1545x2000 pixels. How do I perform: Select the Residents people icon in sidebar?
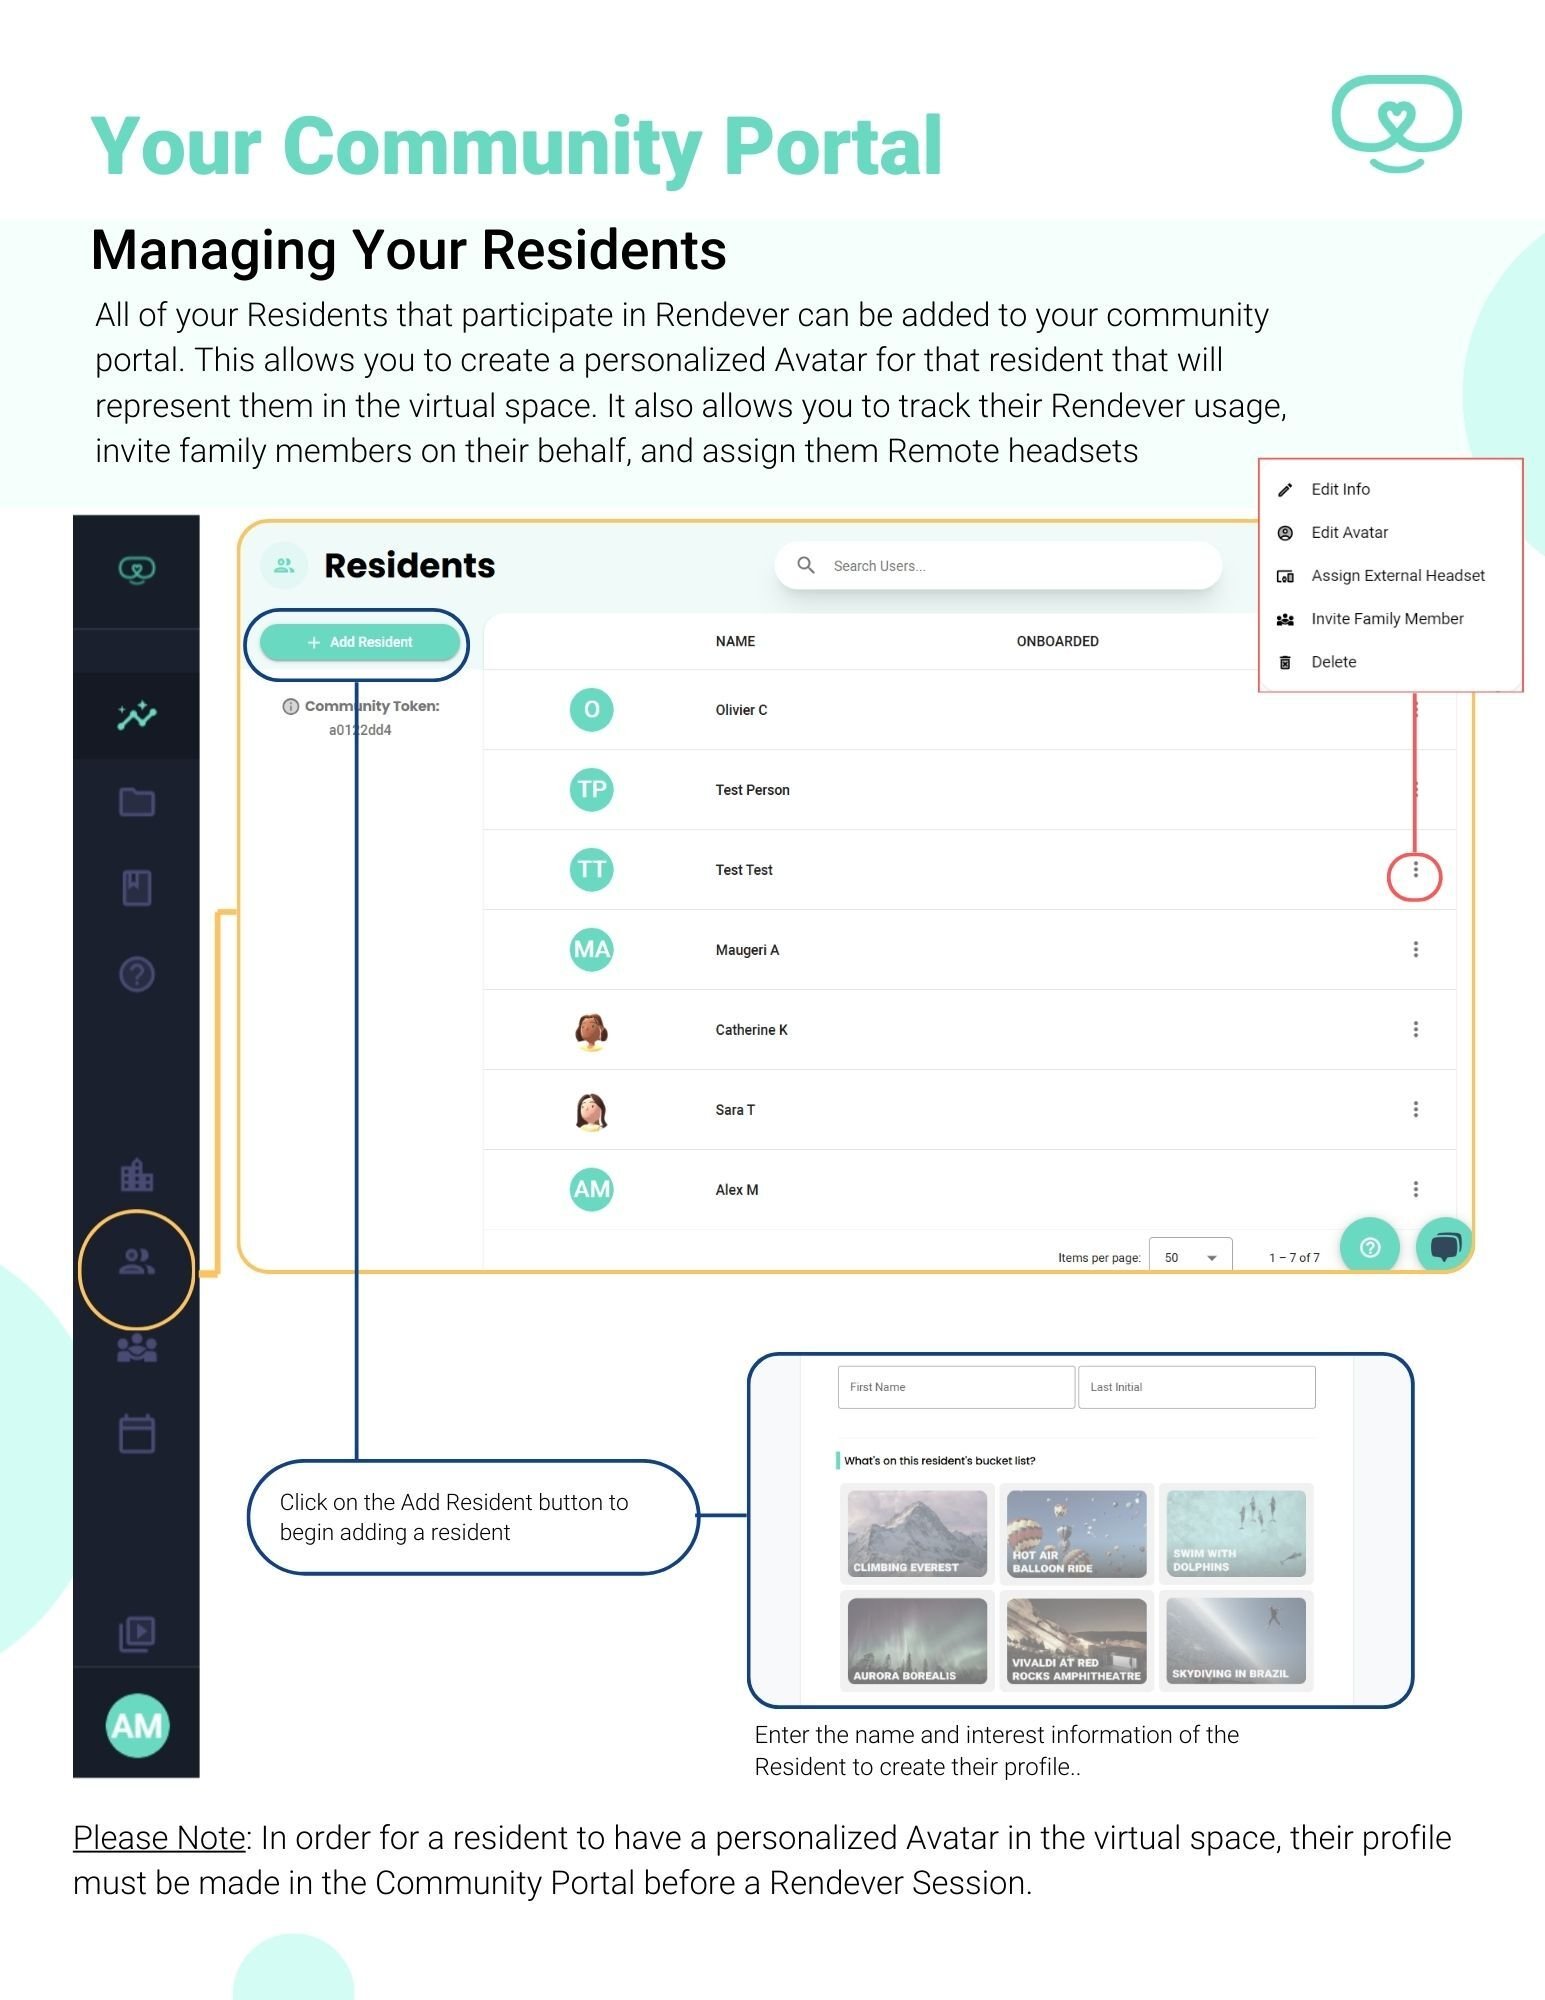pos(137,1263)
